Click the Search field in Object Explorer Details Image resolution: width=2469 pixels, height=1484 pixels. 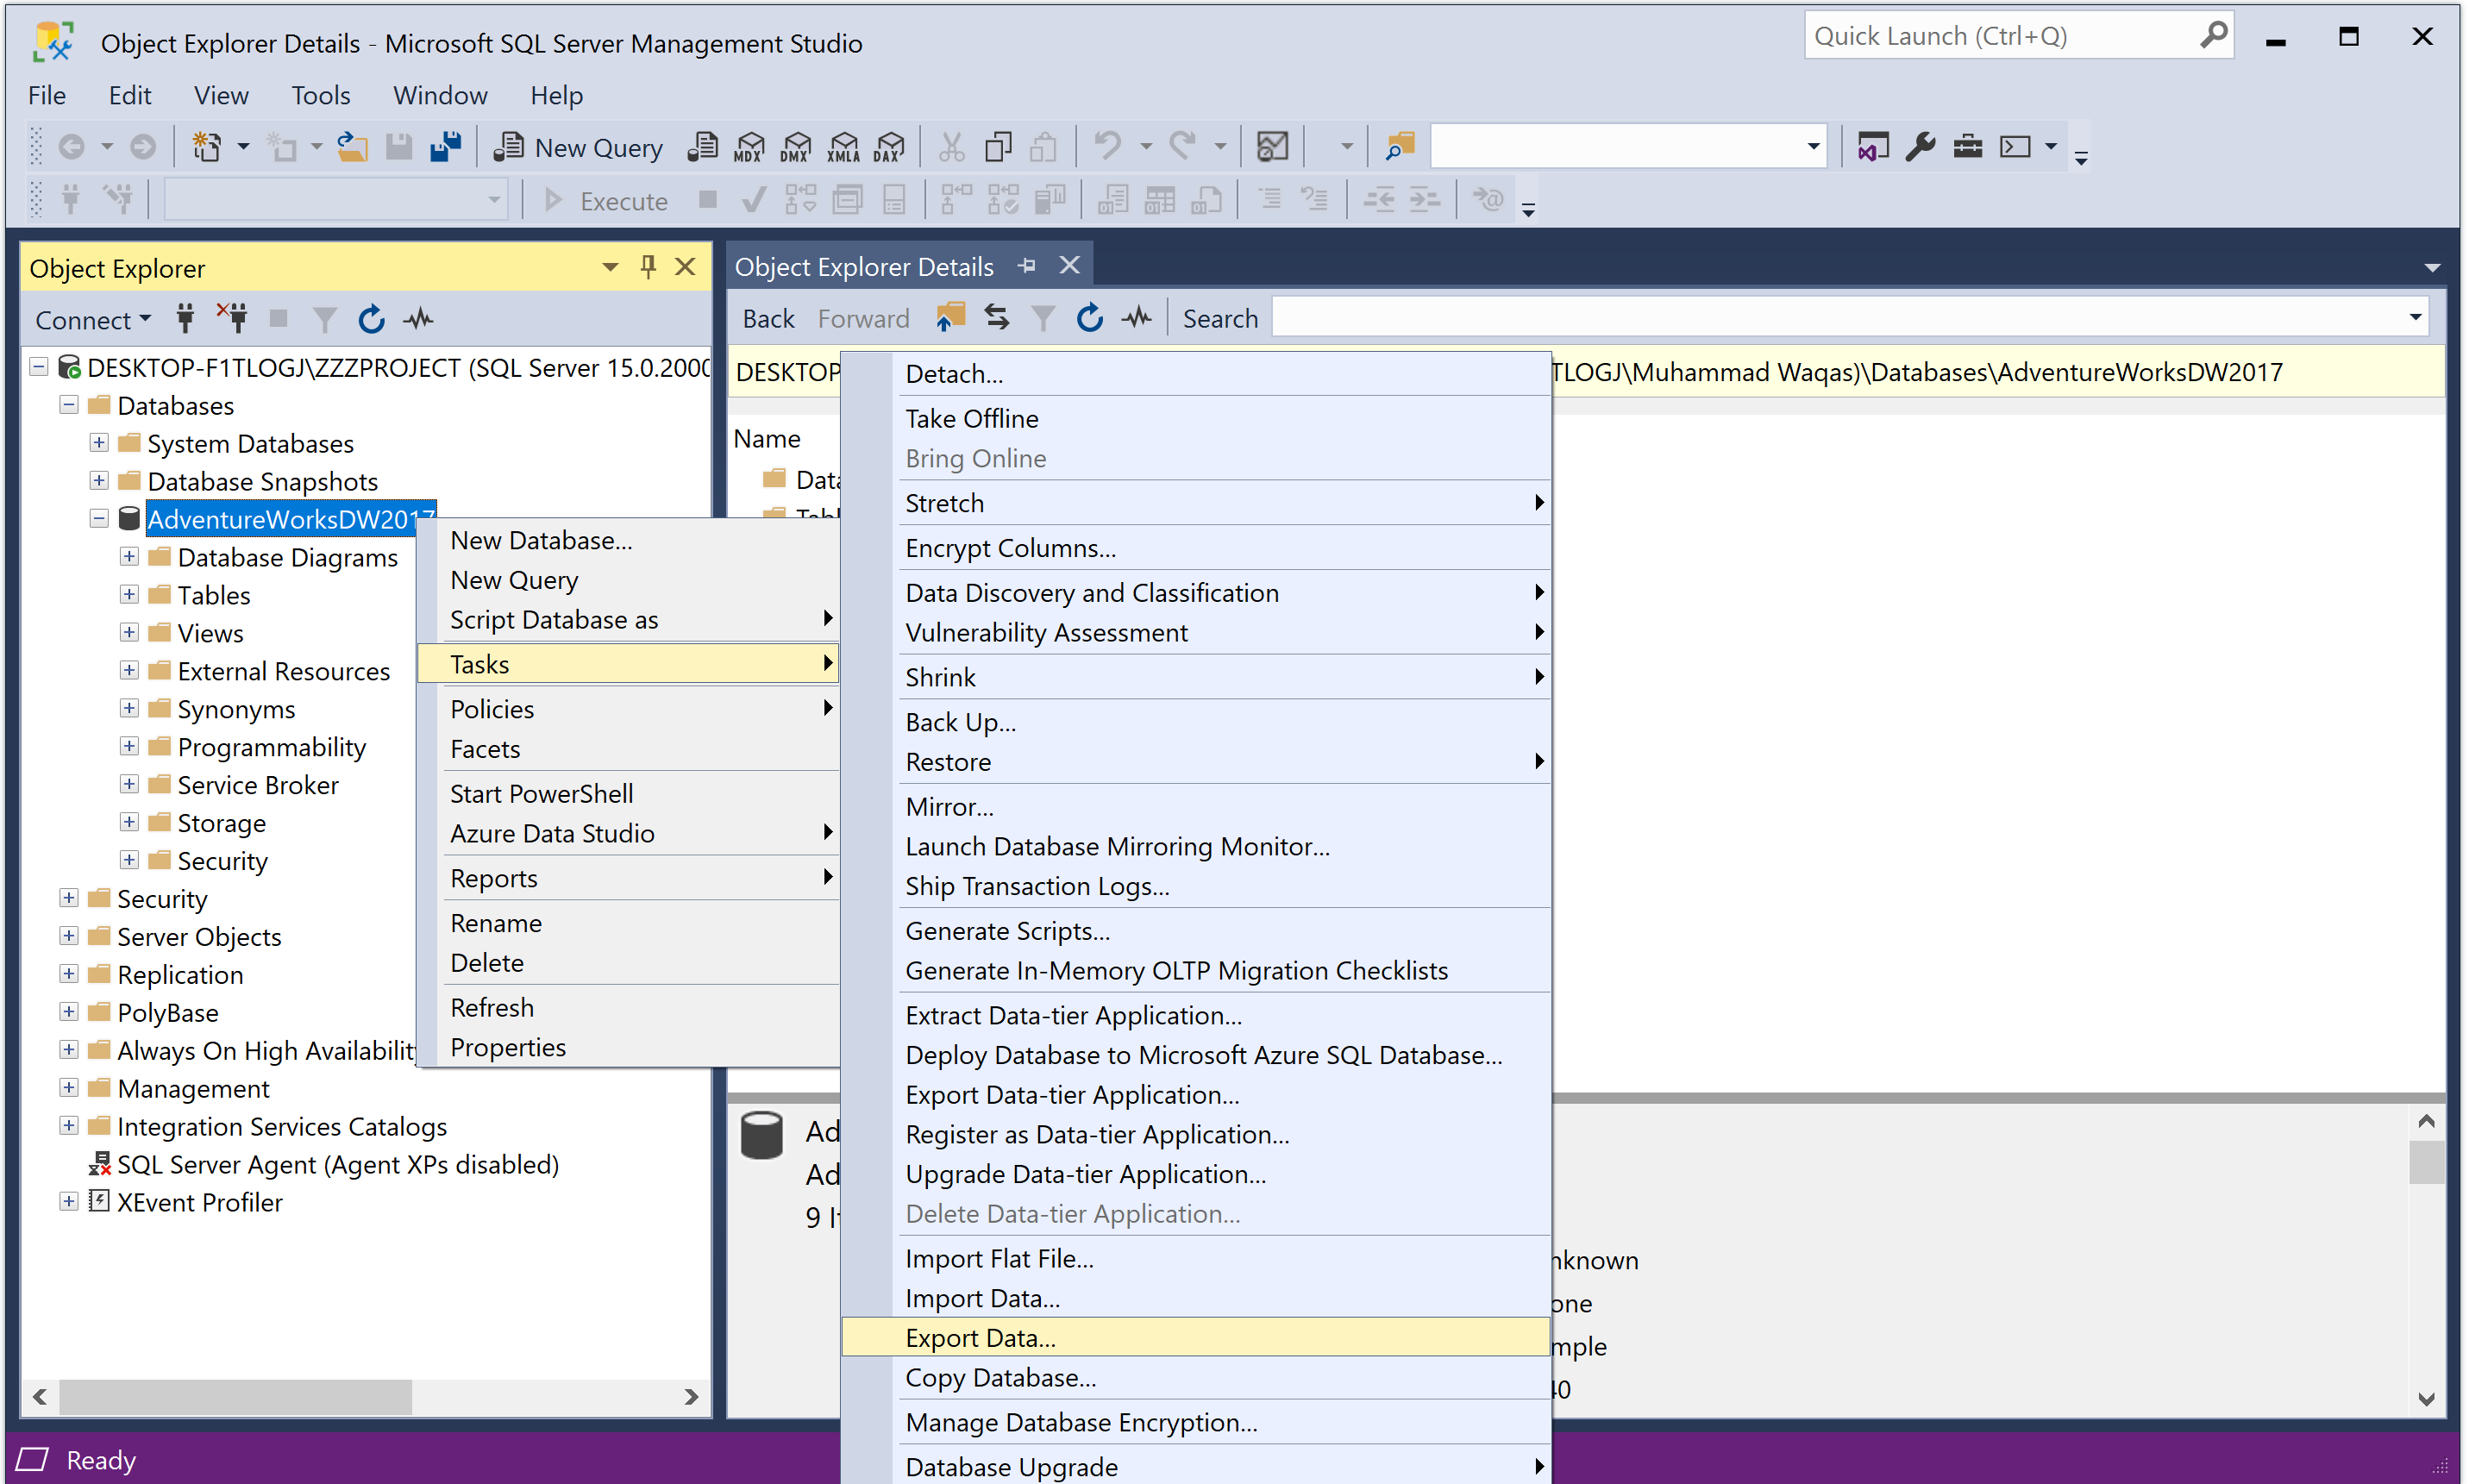[x=1840, y=318]
